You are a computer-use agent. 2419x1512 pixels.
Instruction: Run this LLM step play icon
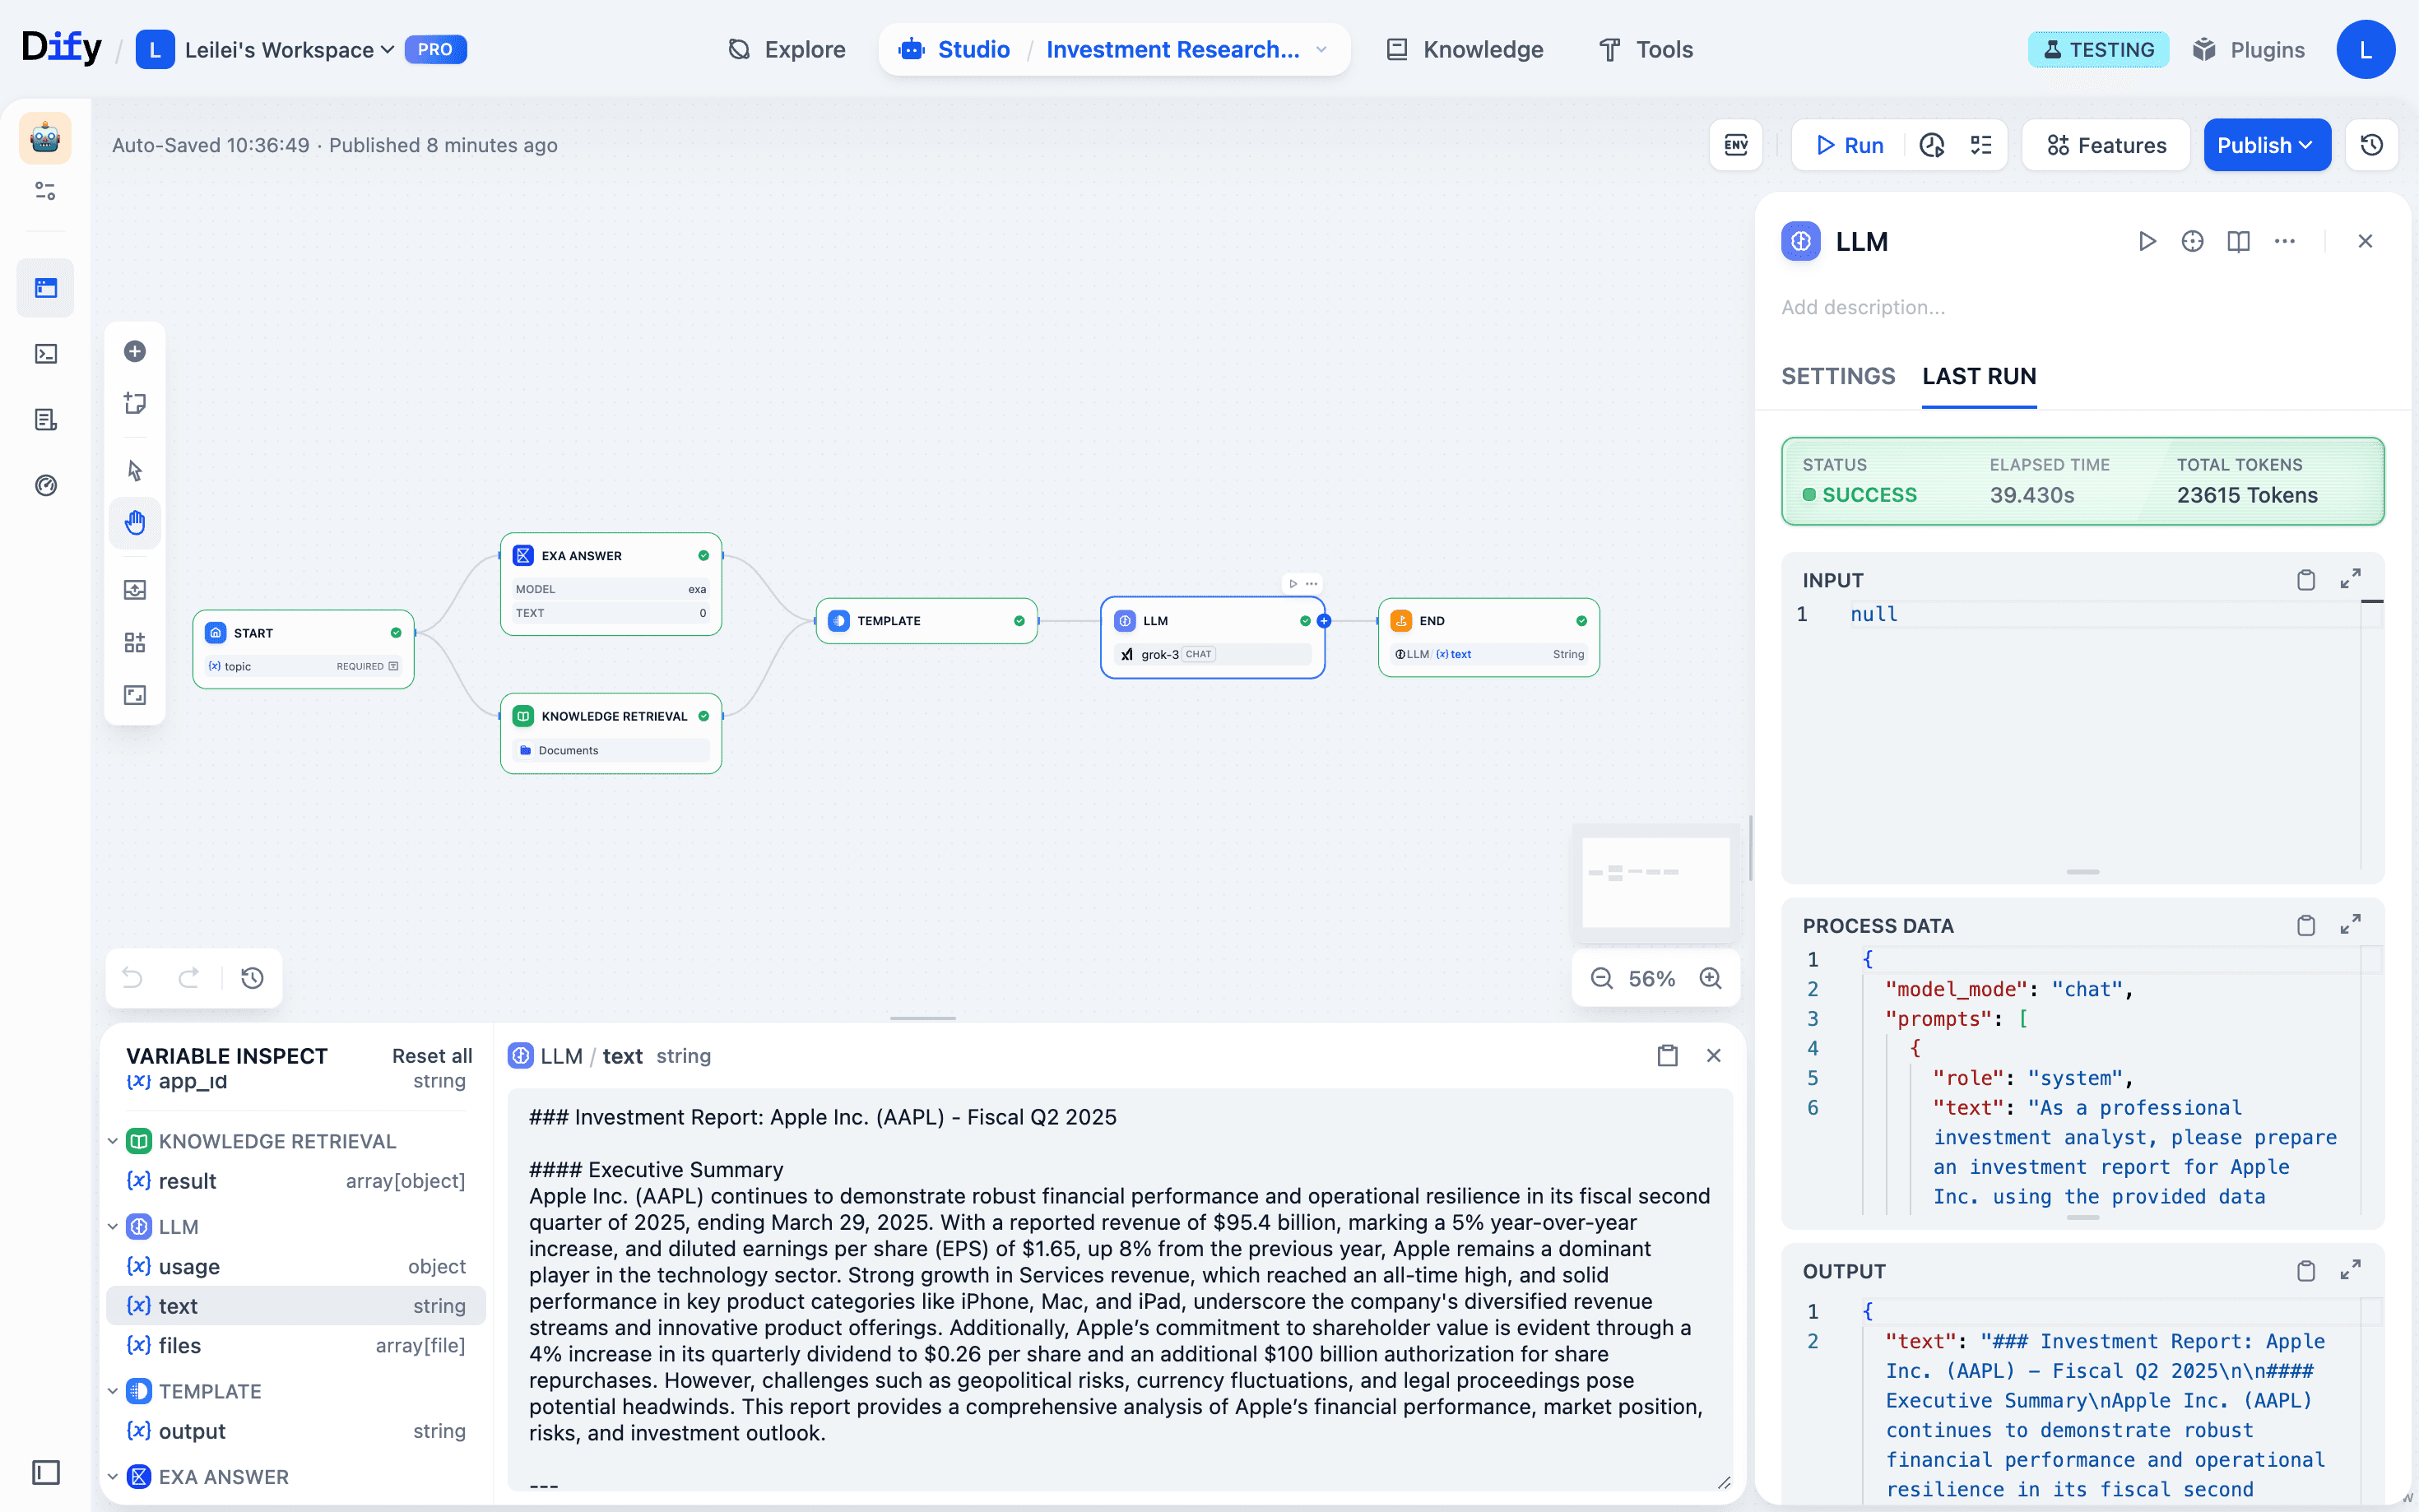click(2146, 241)
